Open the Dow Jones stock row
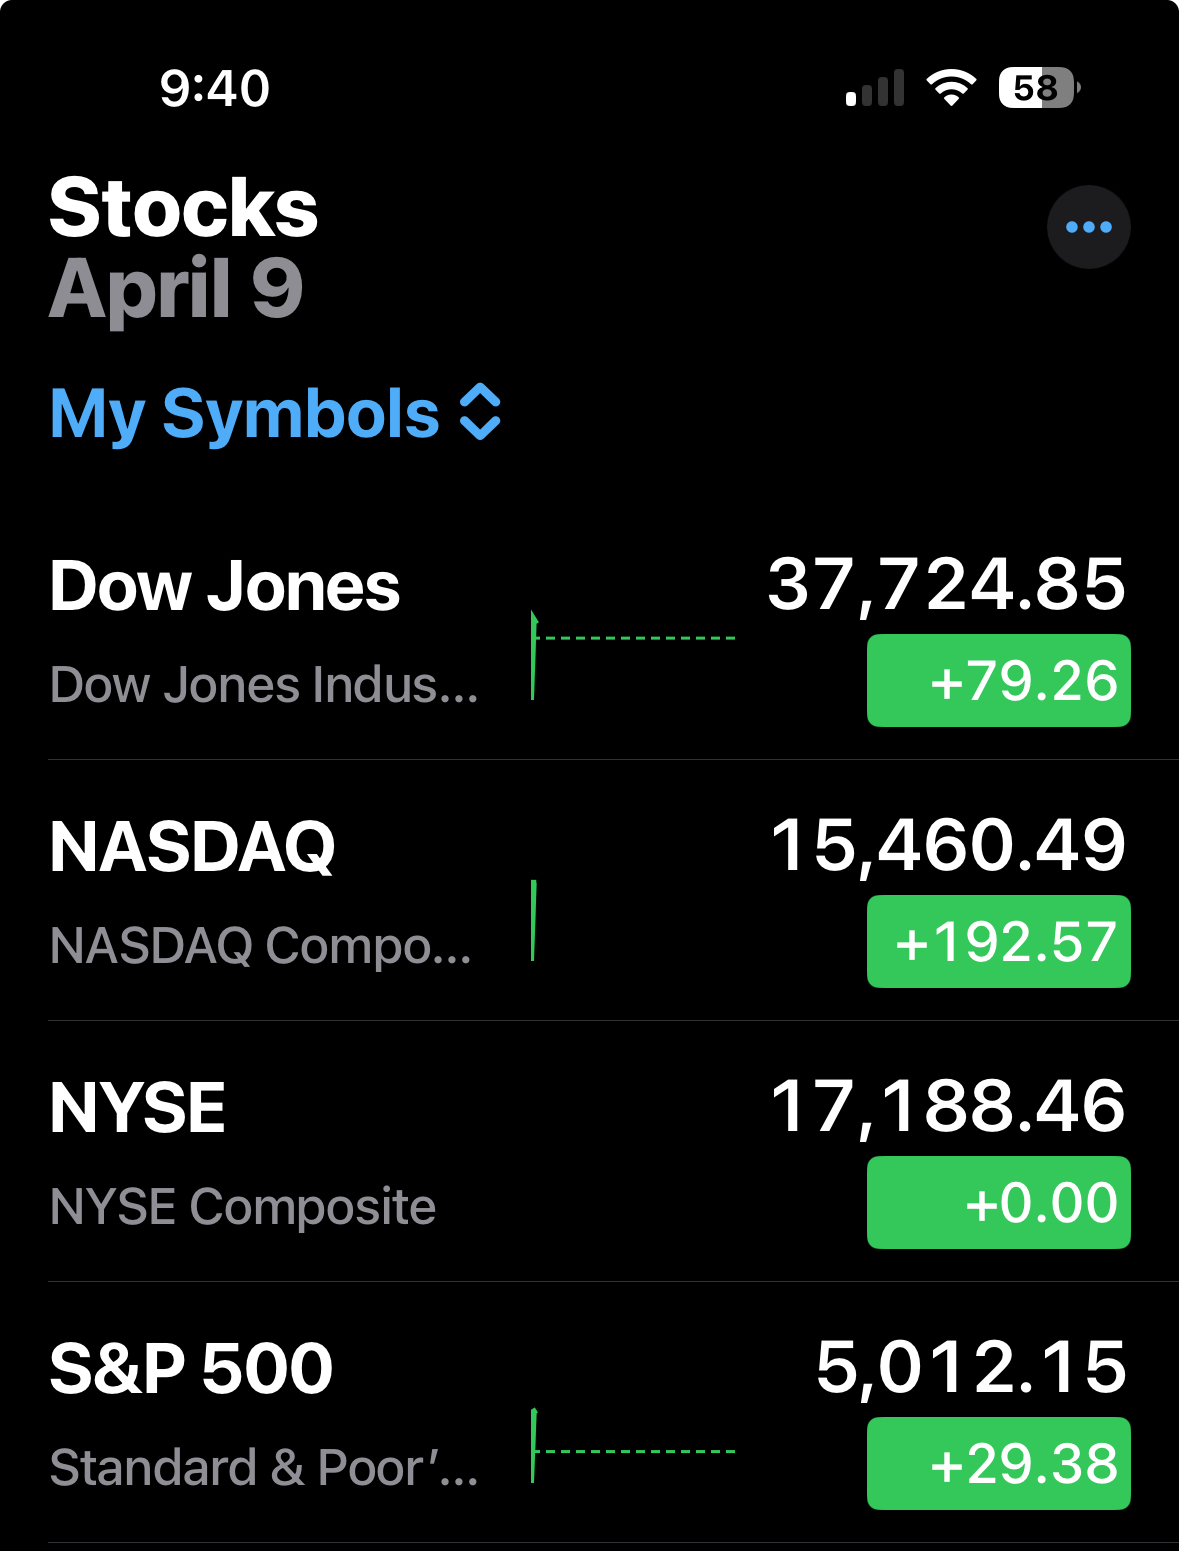The image size is (1179, 1551). point(225,630)
